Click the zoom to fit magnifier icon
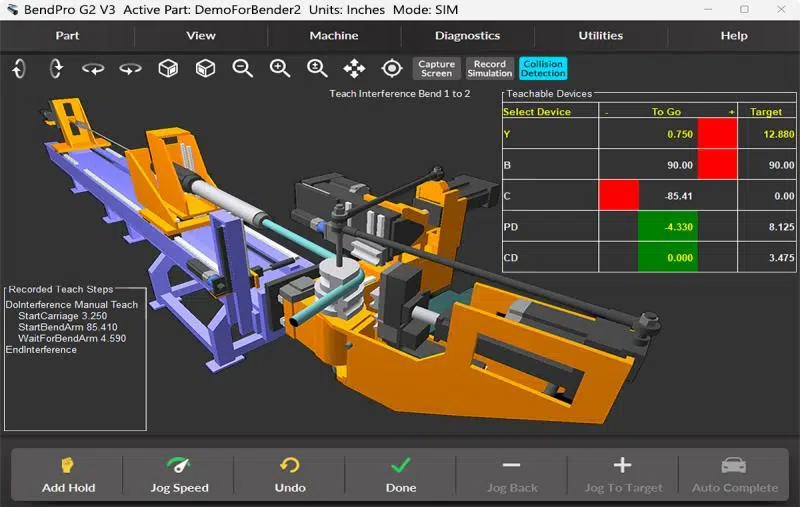The image size is (800, 507). tap(317, 68)
